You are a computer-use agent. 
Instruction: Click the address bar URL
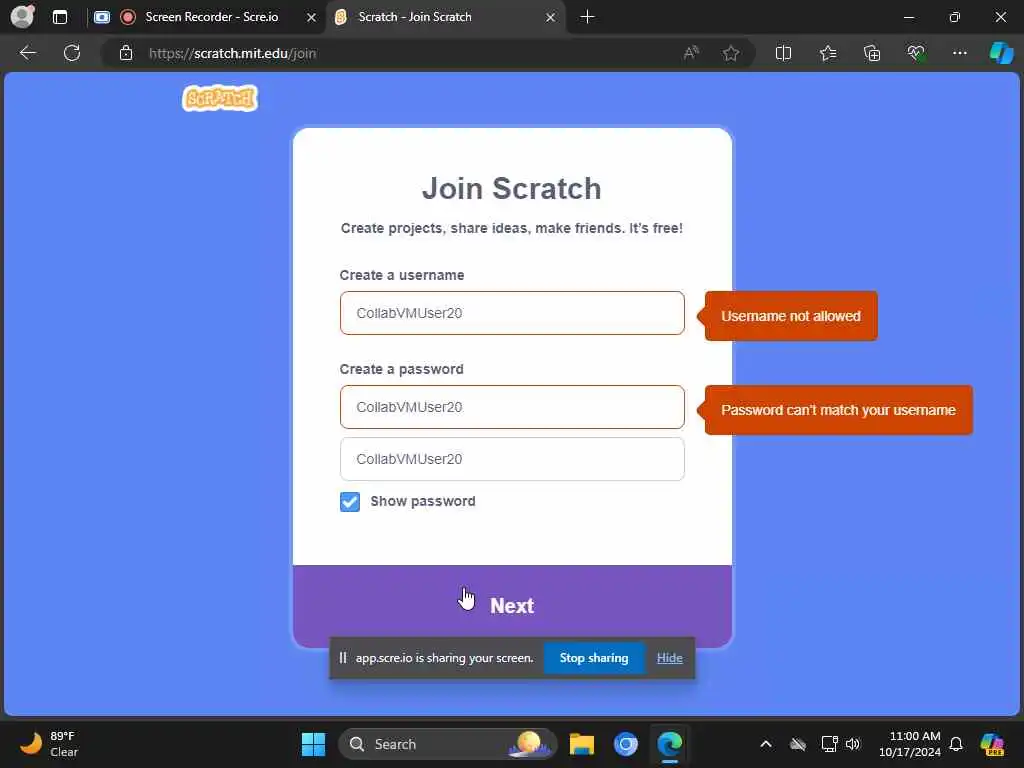coord(232,54)
